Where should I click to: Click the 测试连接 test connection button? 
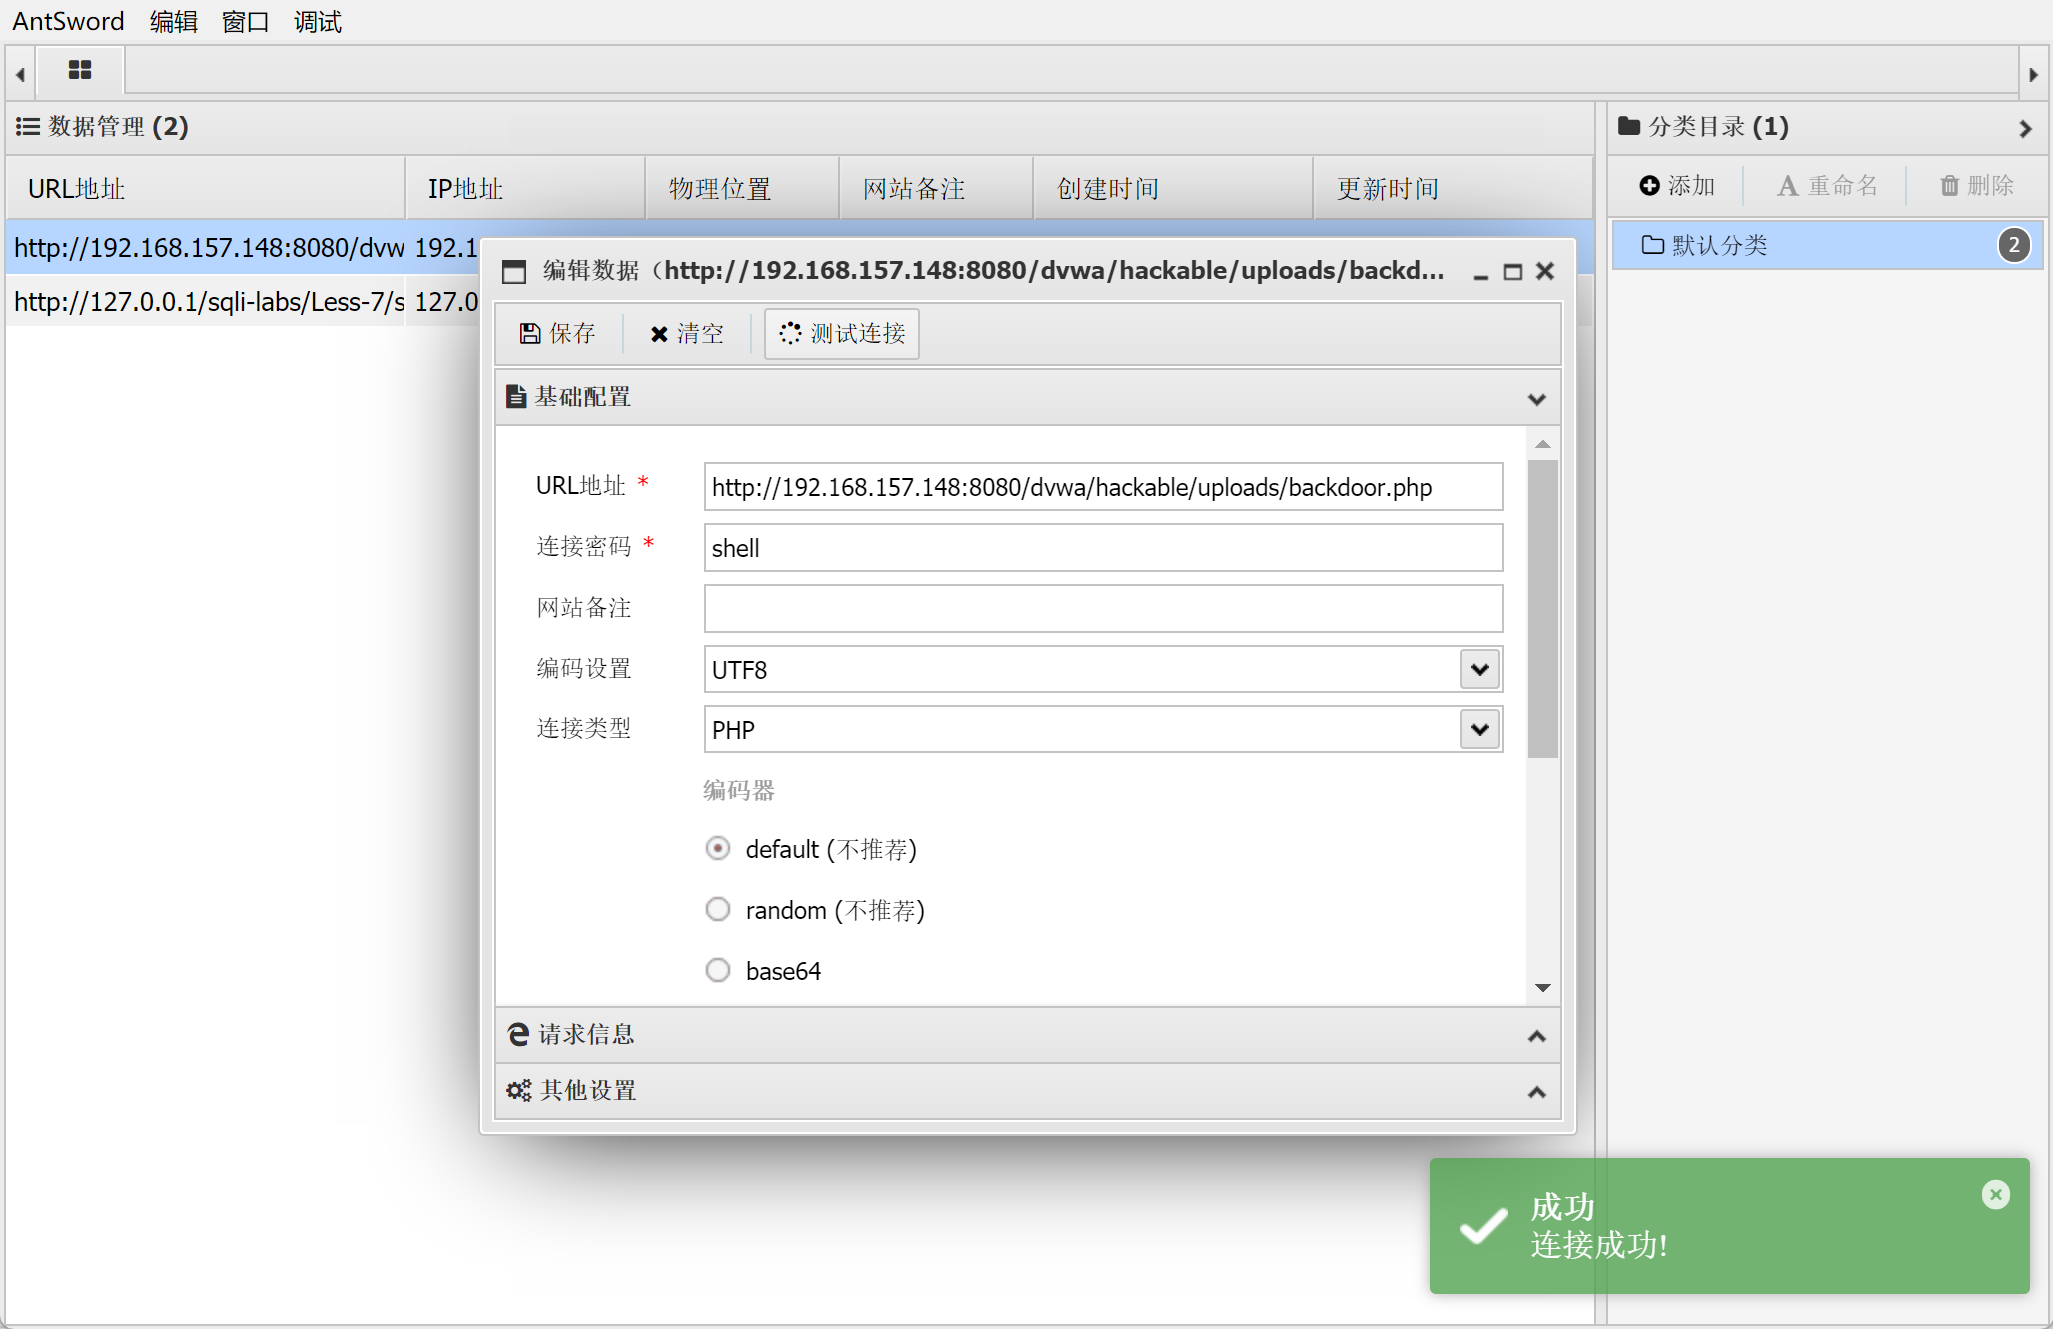(842, 334)
